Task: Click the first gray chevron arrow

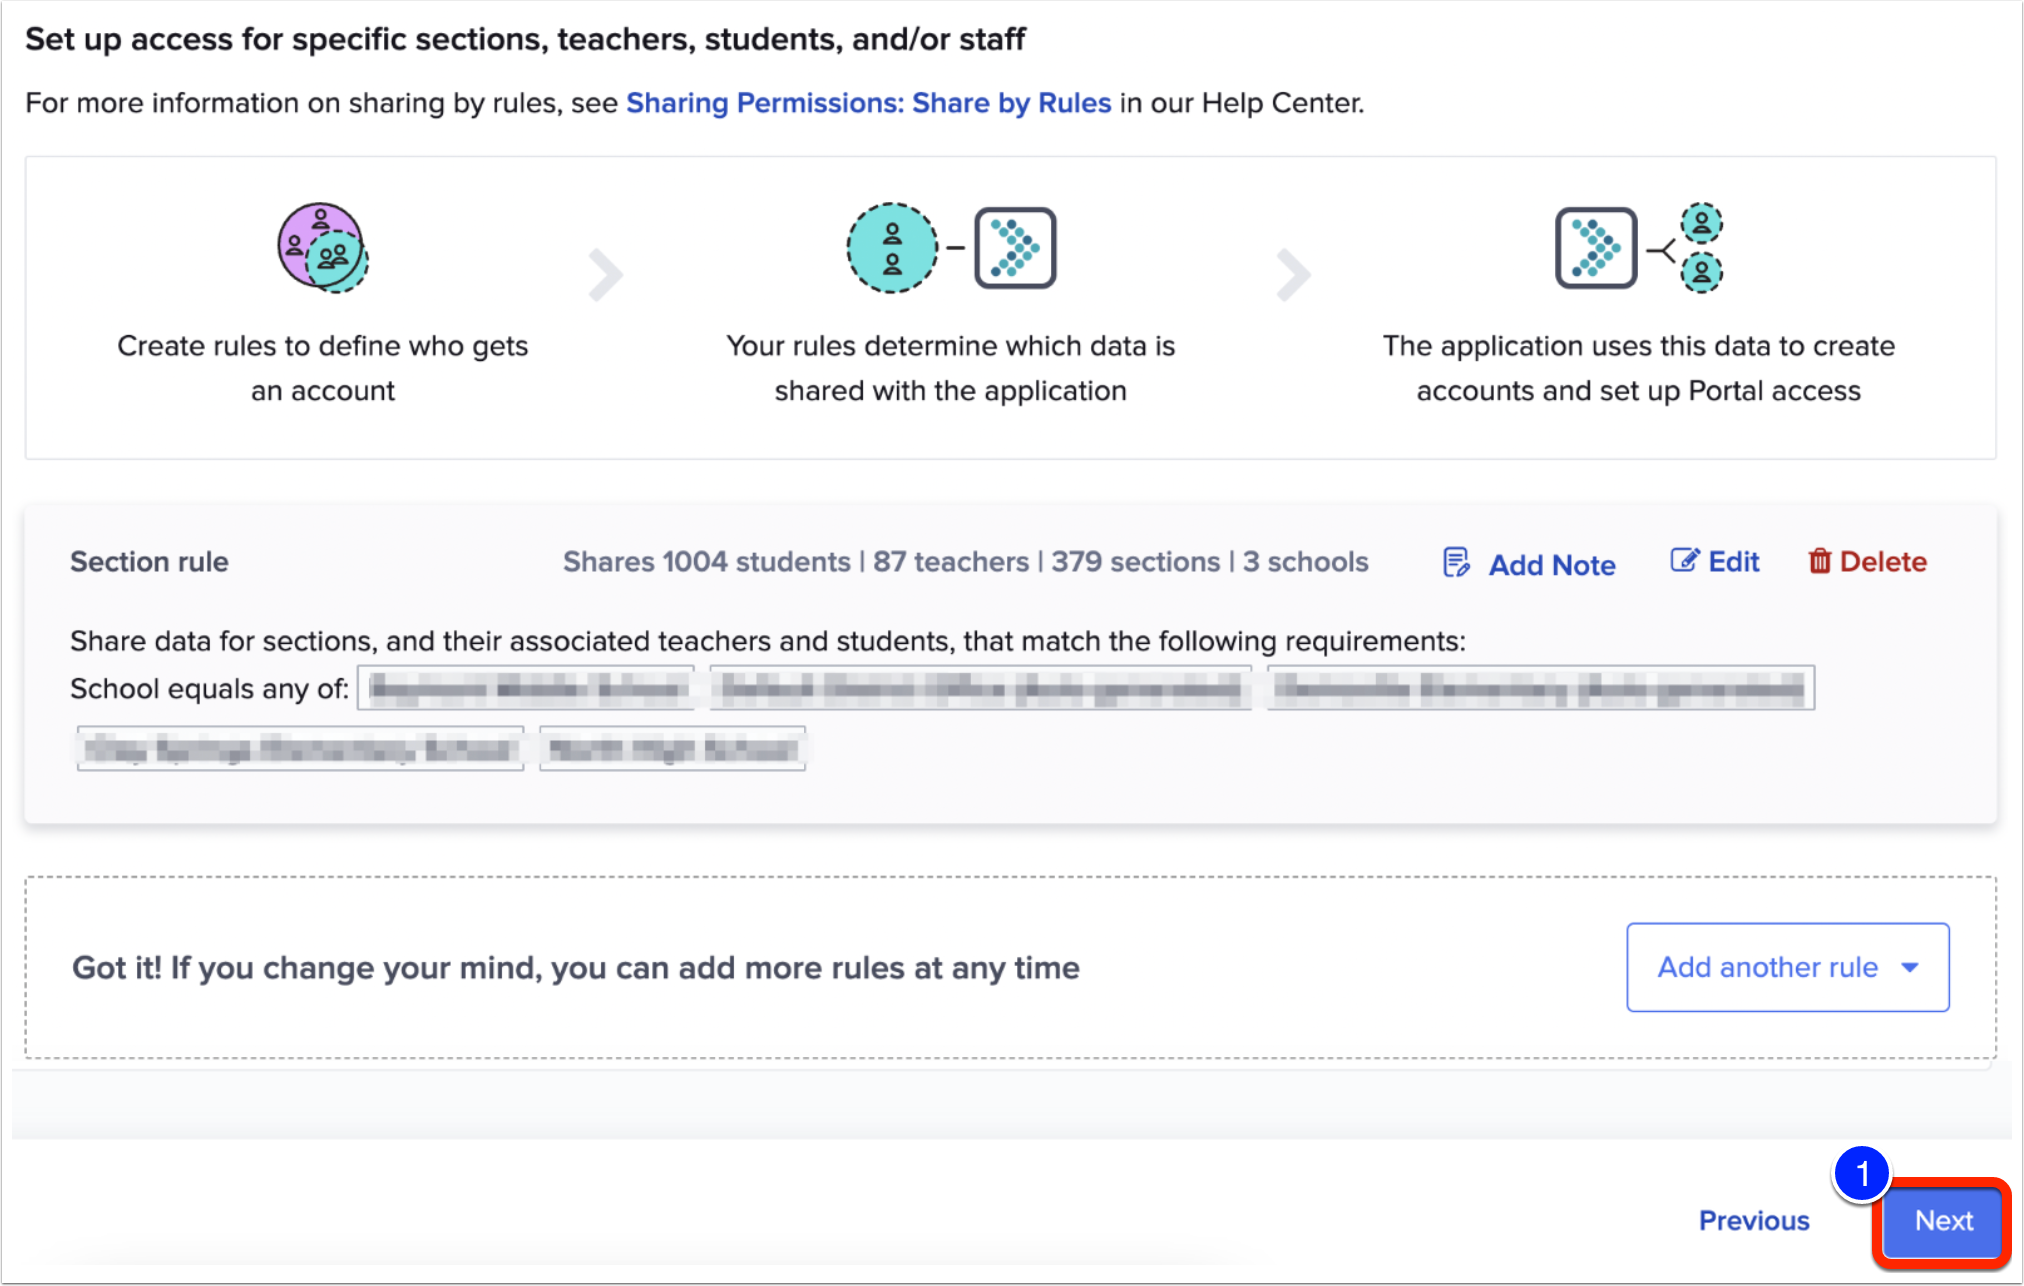Action: 605,274
